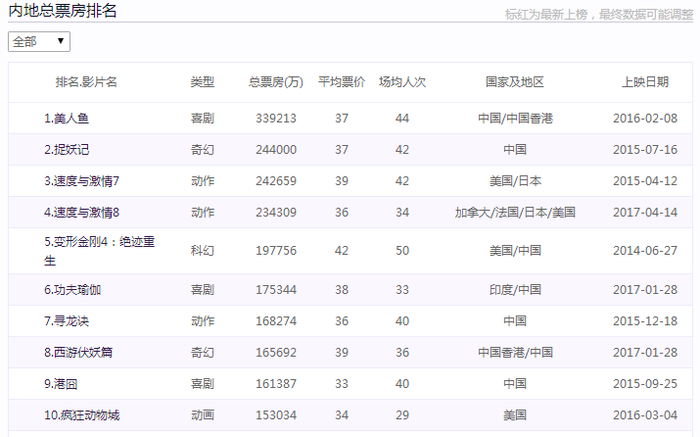Open the 2.捉妖记 movie link
Viewport: 700px width, 437px height.
67,150
